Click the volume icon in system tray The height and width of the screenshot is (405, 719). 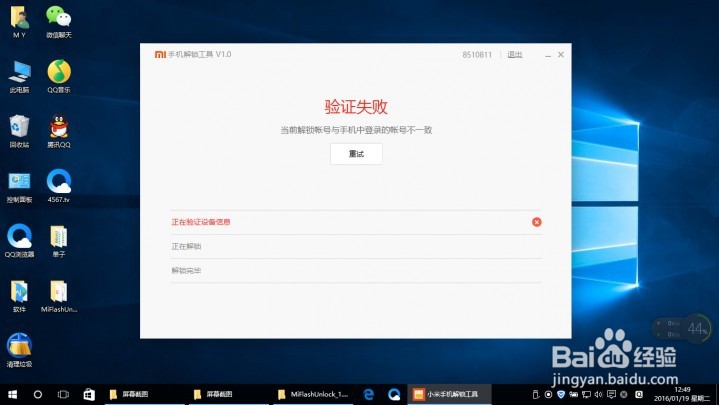(598, 394)
